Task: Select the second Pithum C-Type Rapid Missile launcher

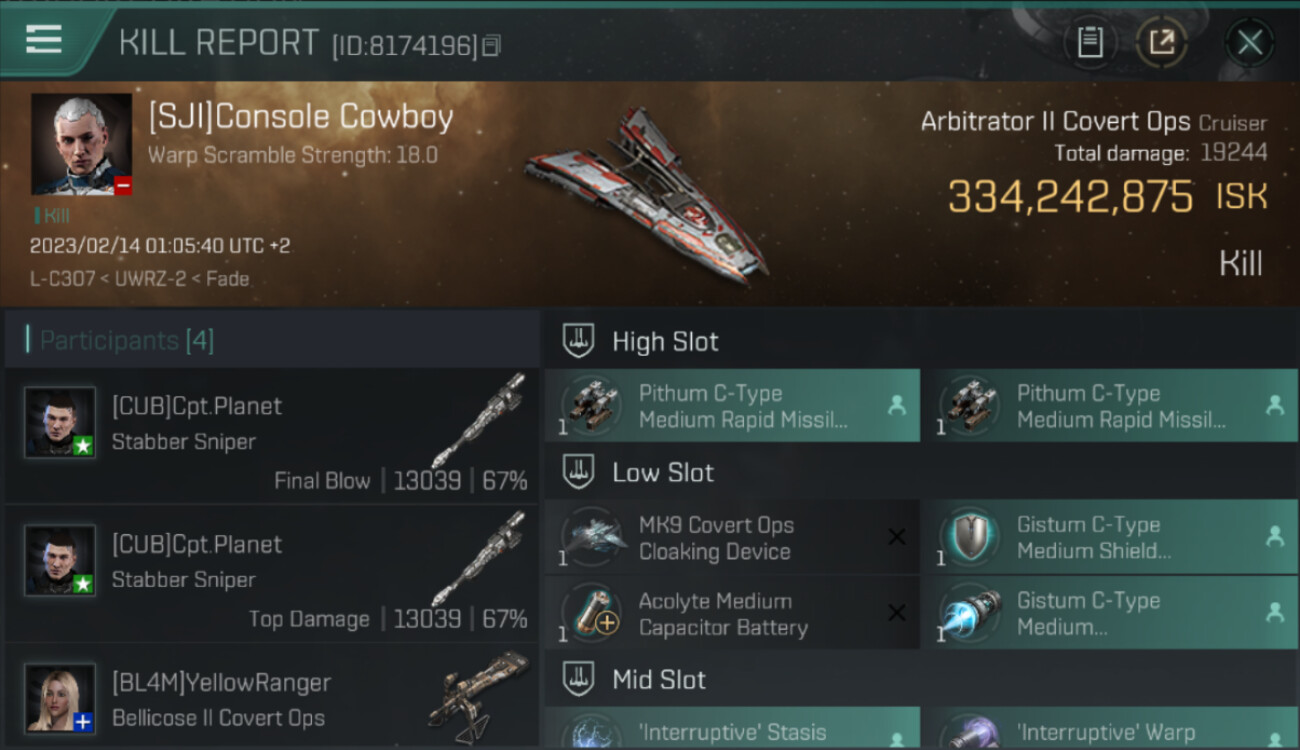Action: coord(1111,406)
